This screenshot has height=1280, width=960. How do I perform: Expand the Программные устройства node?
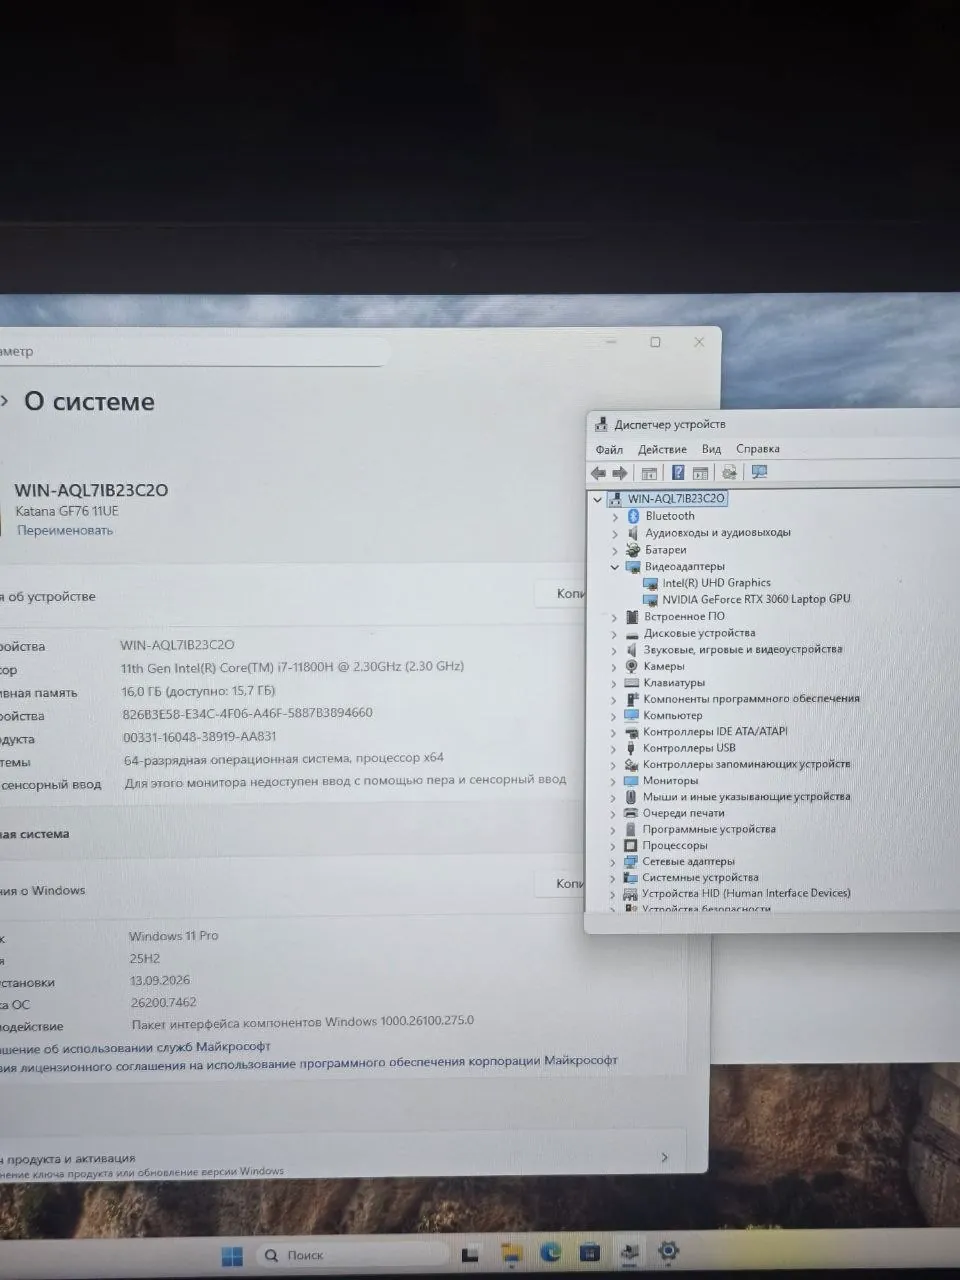(x=613, y=830)
